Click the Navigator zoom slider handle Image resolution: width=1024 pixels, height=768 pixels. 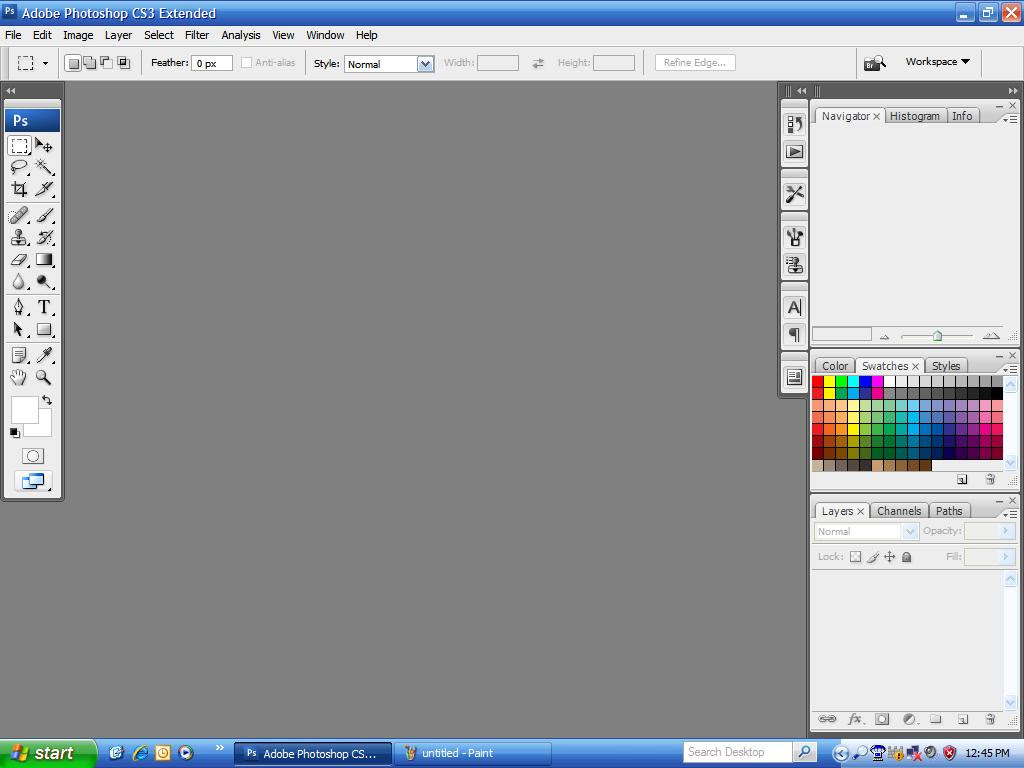pyautogui.click(x=937, y=336)
